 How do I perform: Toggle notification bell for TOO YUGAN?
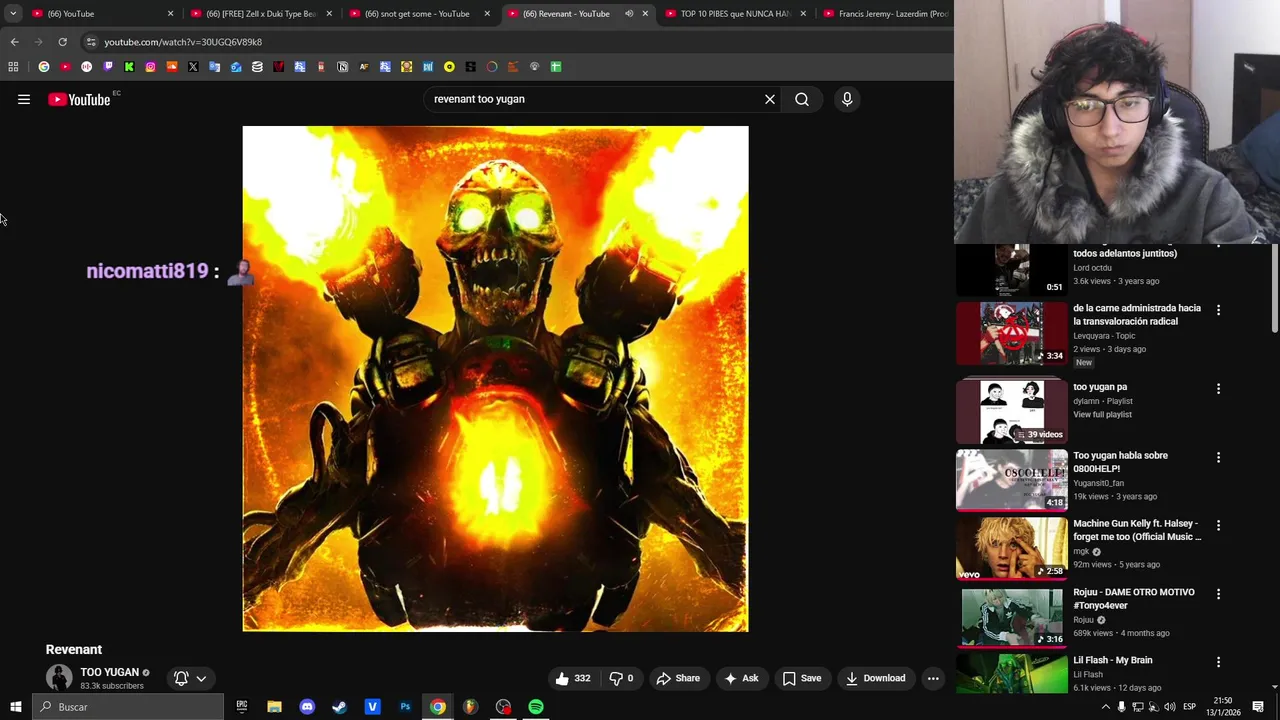tap(181, 678)
